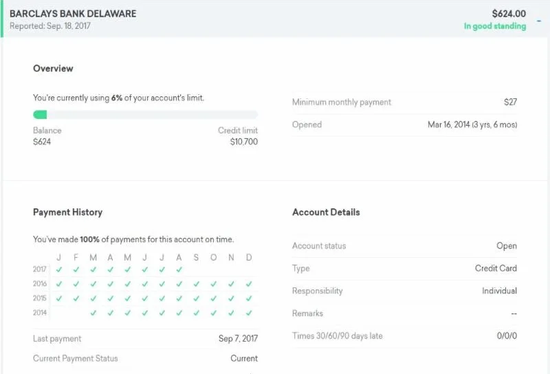The height and width of the screenshot is (374, 550).
Task: Click the December 2015 payment checkmark
Action: point(249,298)
